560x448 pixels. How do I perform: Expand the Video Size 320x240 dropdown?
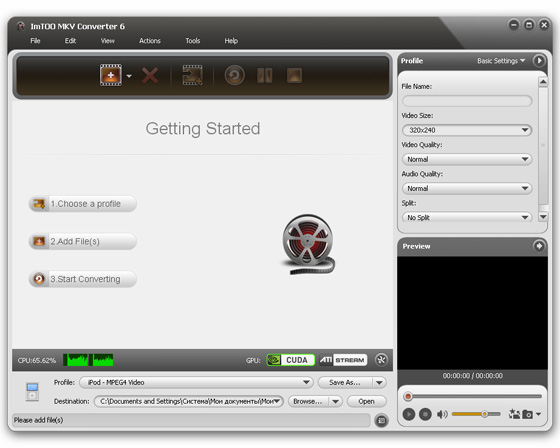(x=467, y=130)
